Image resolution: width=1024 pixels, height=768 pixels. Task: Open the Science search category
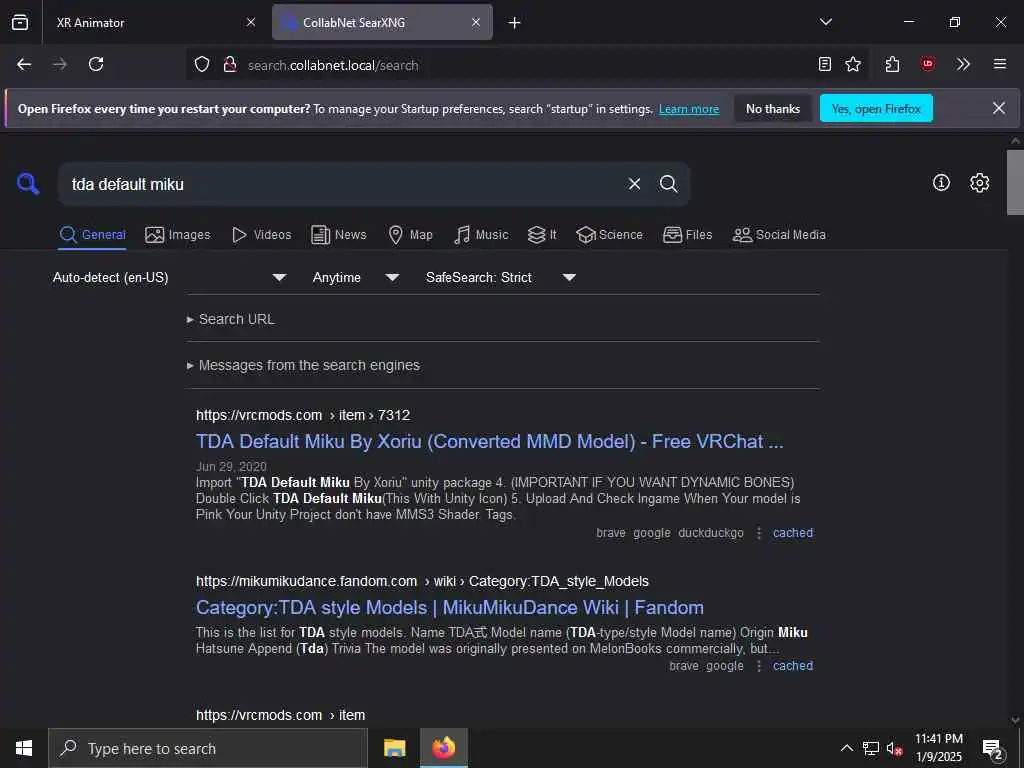(x=609, y=235)
